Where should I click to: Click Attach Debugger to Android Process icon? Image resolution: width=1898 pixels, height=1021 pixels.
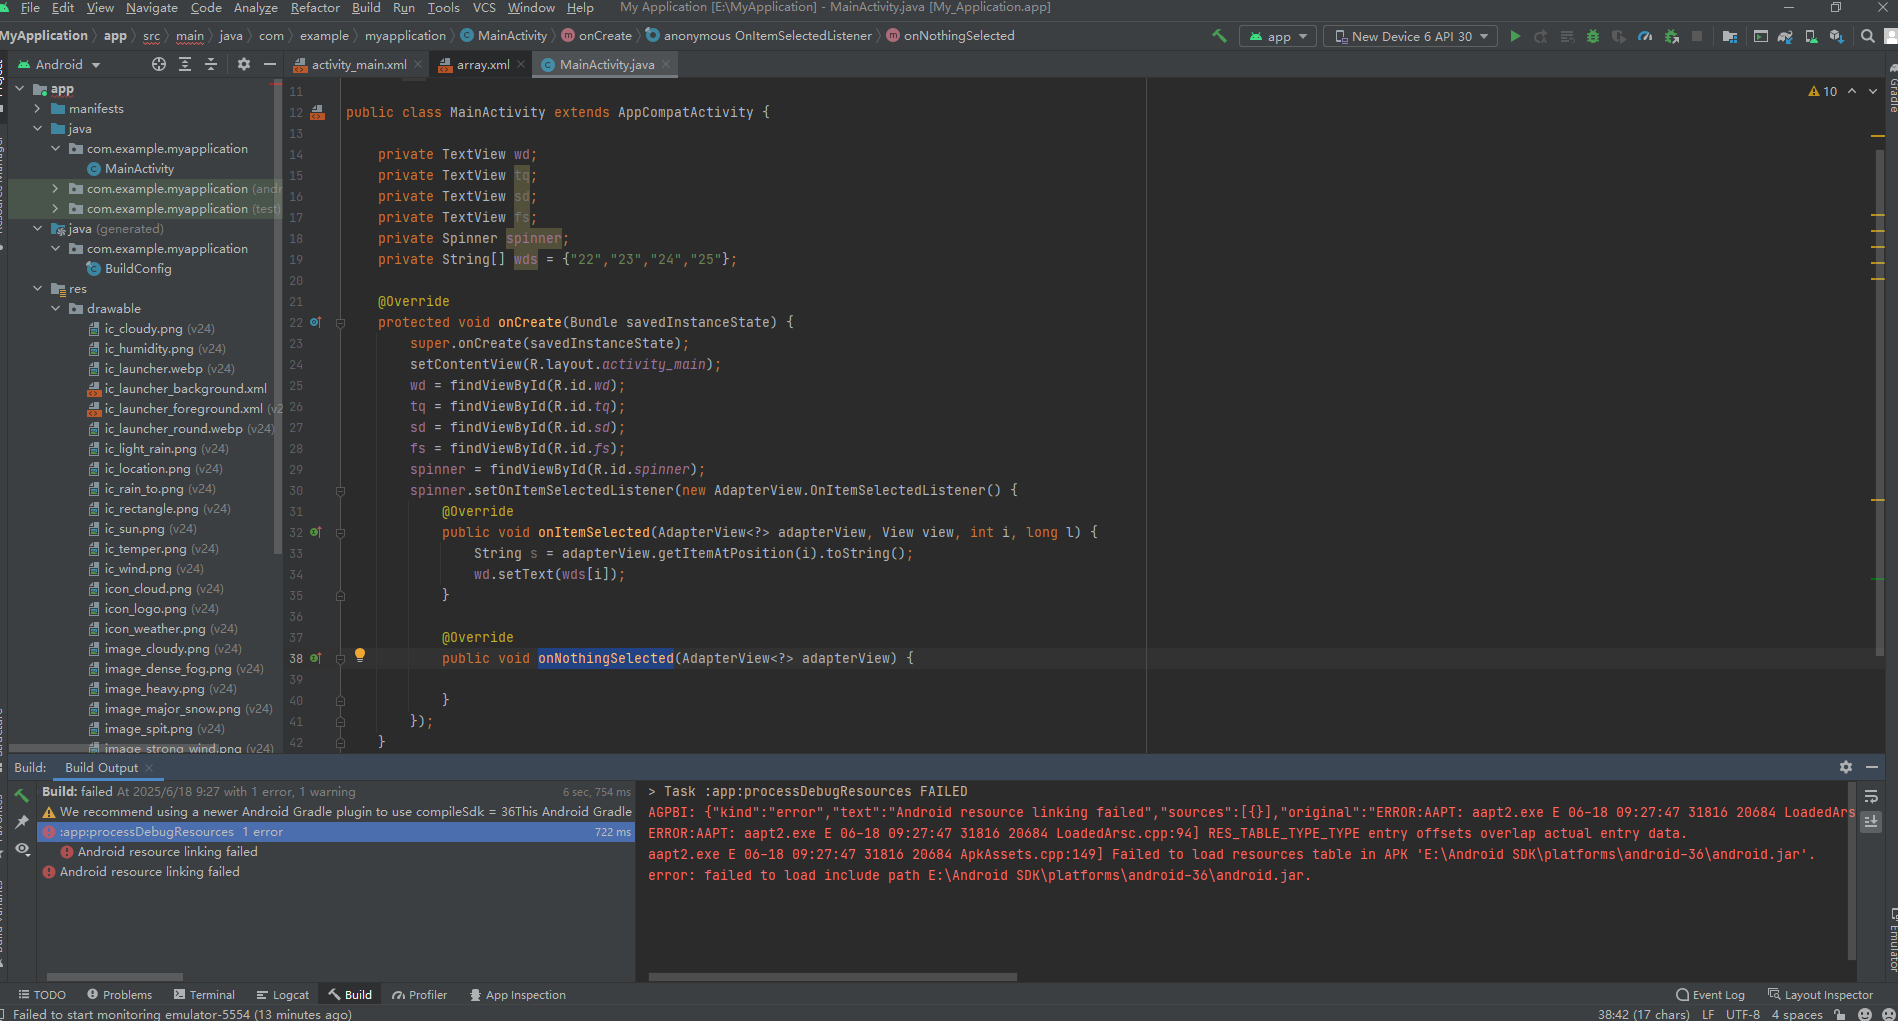pyautogui.click(x=1671, y=36)
